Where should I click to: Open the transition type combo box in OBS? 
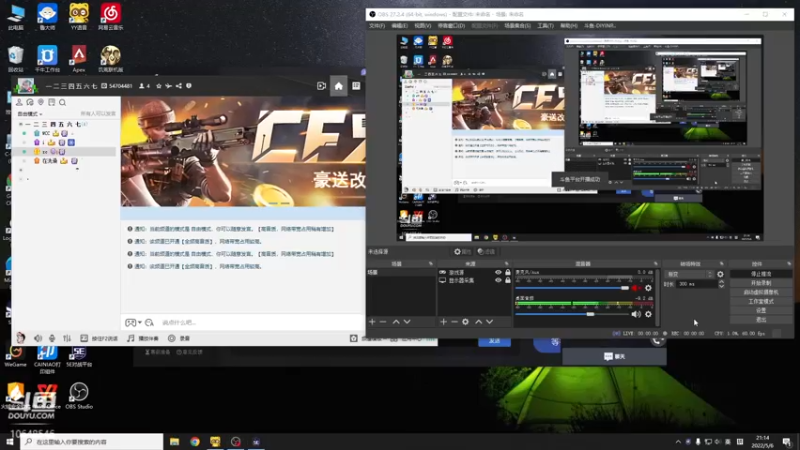(689, 274)
